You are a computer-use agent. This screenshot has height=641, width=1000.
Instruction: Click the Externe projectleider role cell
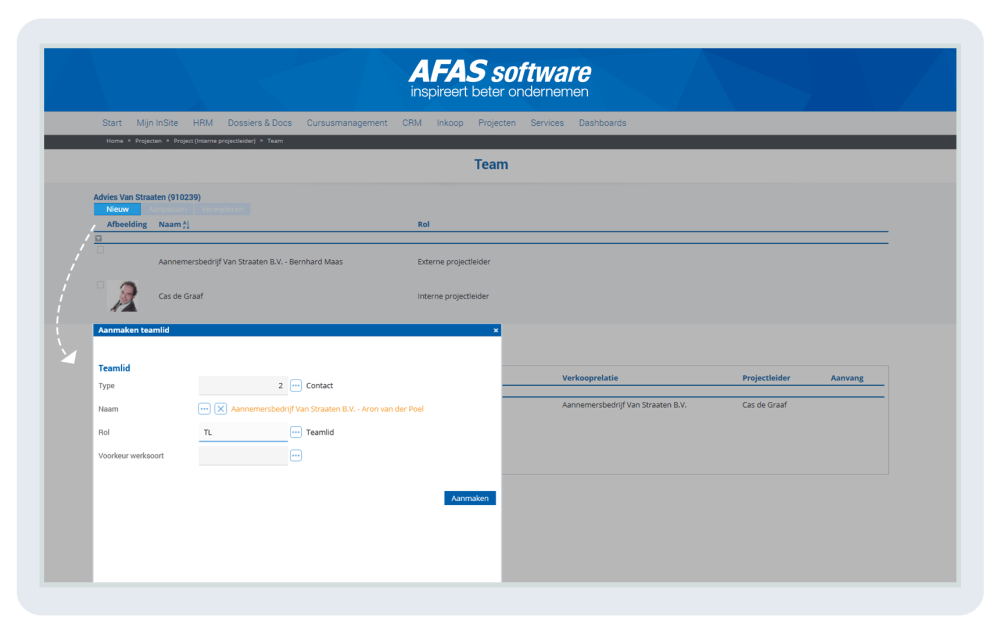[454, 262]
